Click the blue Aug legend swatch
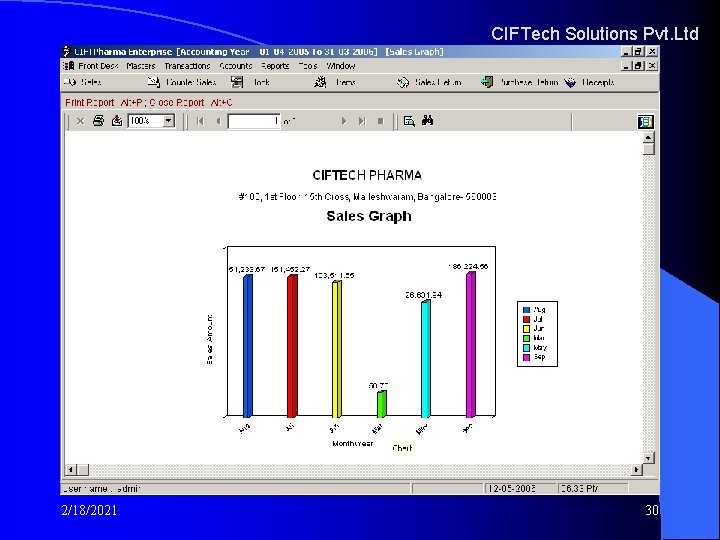The image size is (720, 540). (x=527, y=310)
